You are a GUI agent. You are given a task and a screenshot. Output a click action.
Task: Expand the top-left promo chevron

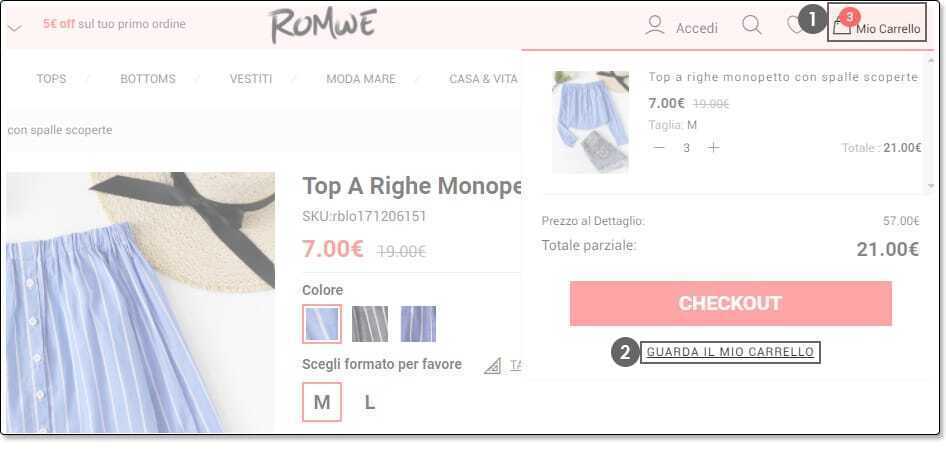(x=15, y=28)
